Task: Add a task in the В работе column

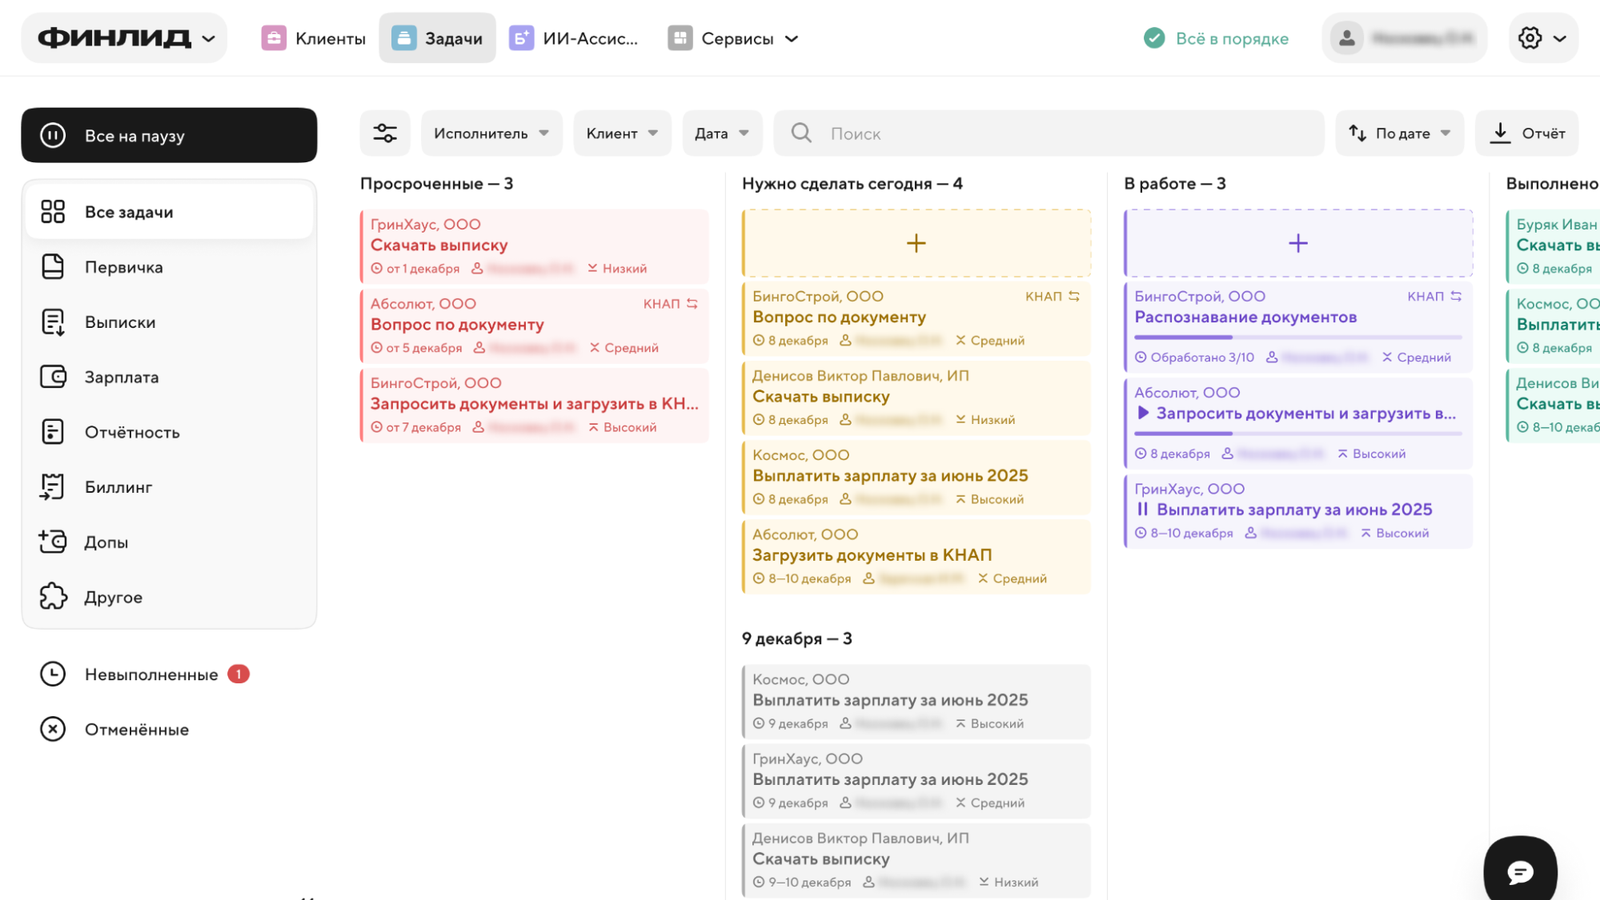Action: (1298, 243)
